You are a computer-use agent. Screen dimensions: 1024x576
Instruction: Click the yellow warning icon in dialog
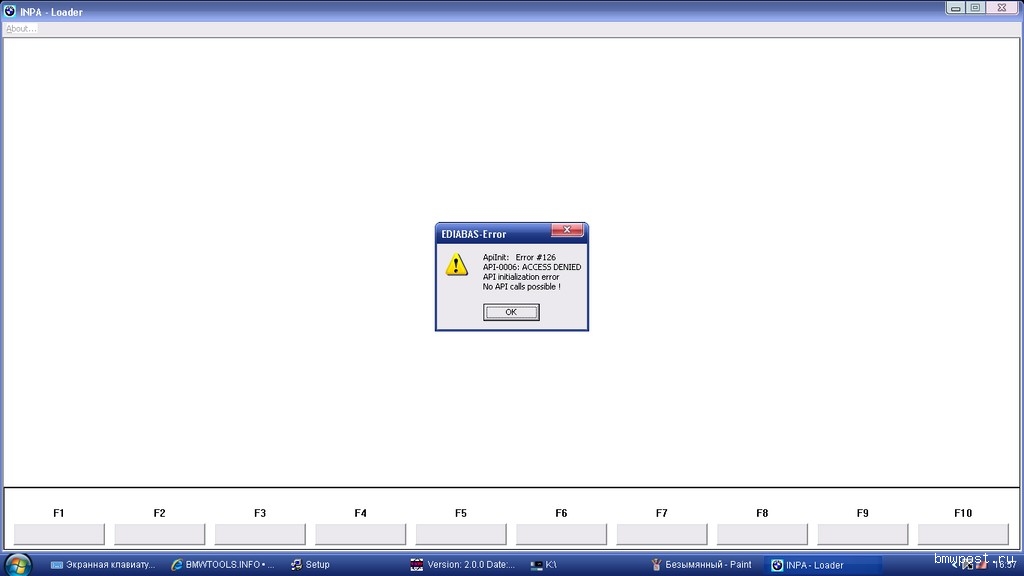tap(456, 264)
